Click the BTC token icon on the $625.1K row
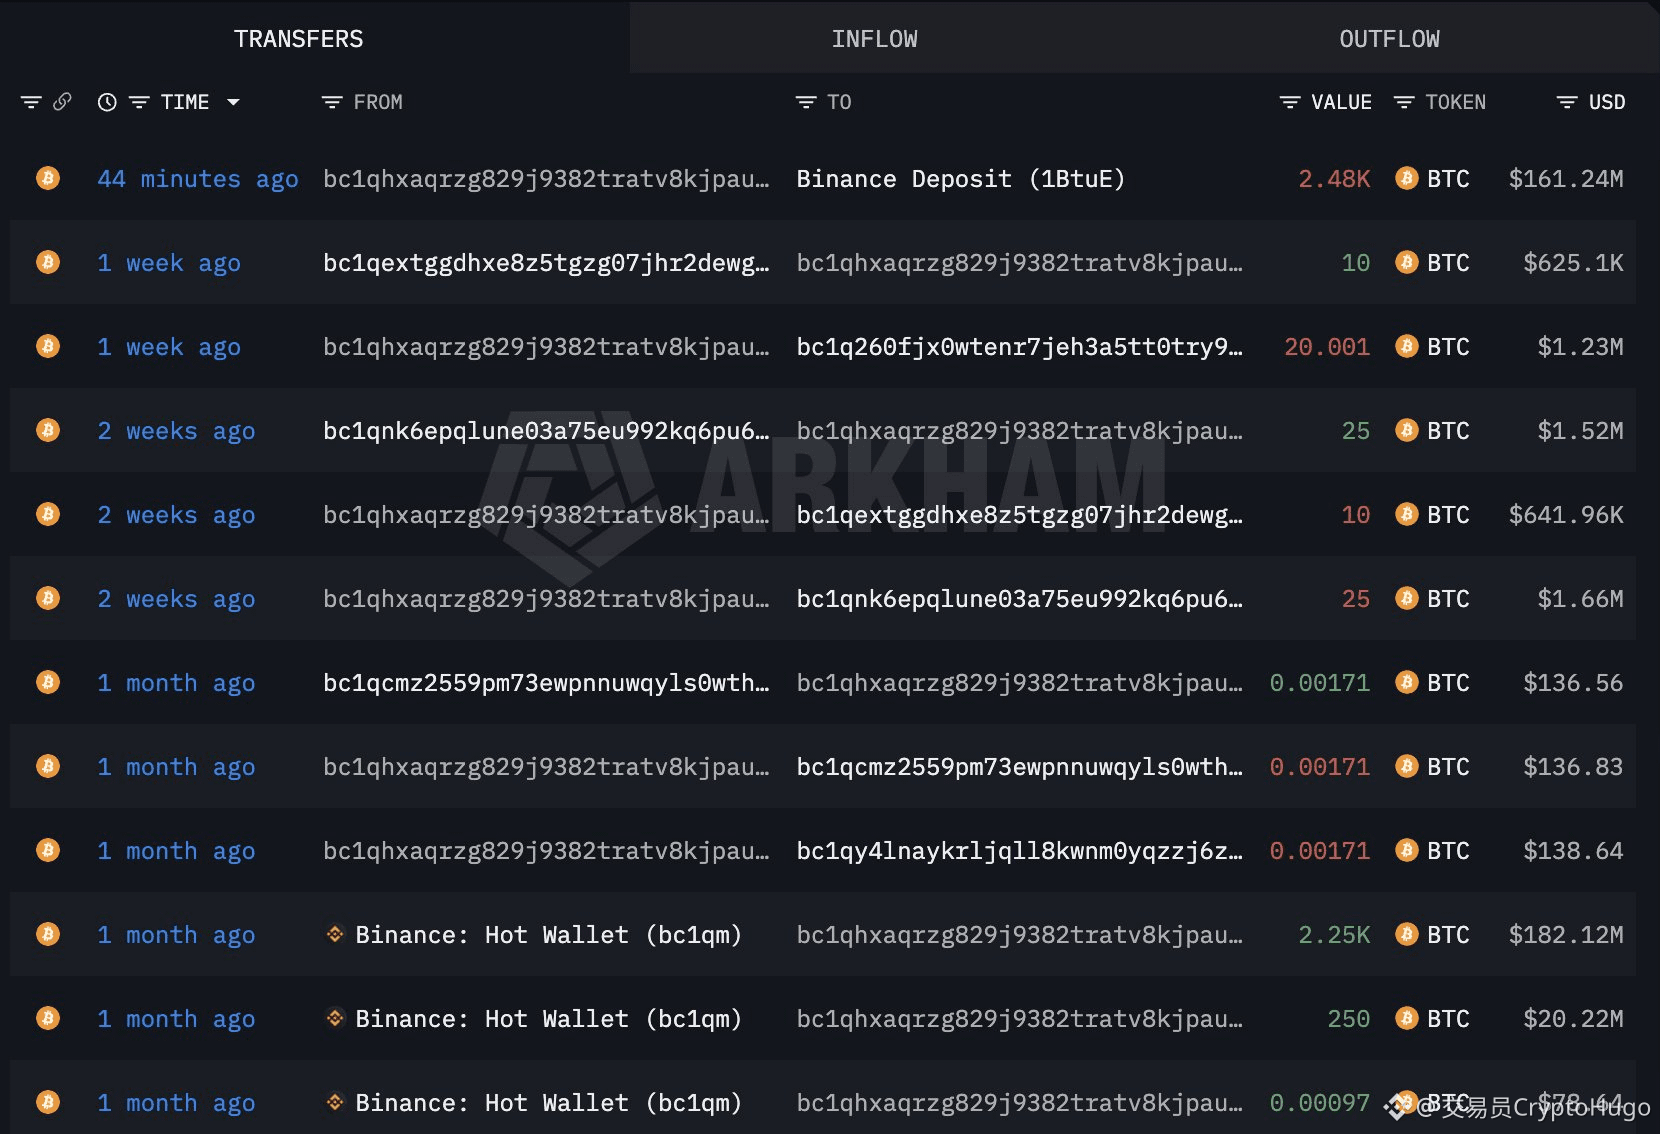The width and height of the screenshot is (1660, 1134). click(1407, 262)
